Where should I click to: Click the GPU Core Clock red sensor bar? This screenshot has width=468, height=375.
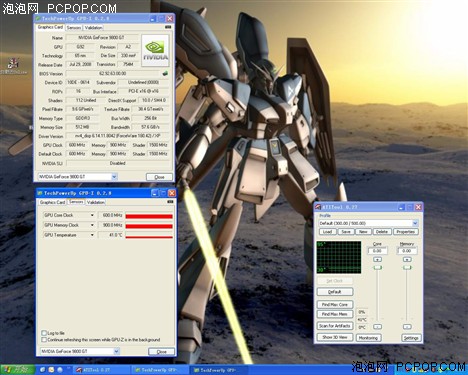(149, 216)
